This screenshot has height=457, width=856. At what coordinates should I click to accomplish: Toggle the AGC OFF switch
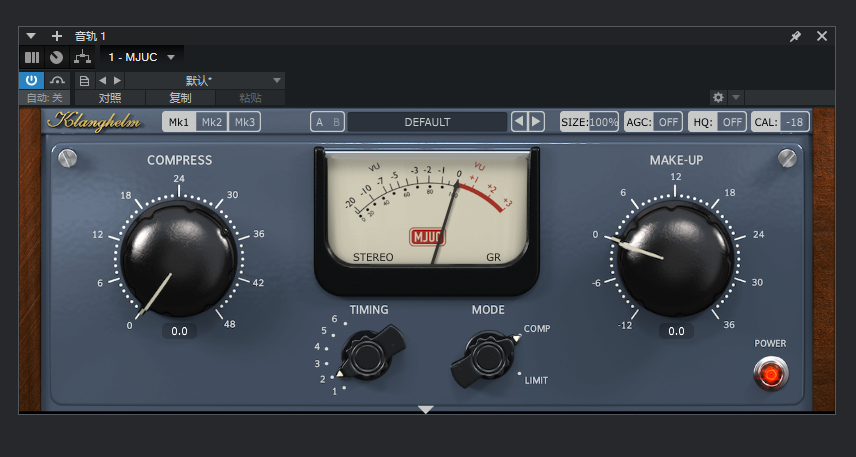653,122
